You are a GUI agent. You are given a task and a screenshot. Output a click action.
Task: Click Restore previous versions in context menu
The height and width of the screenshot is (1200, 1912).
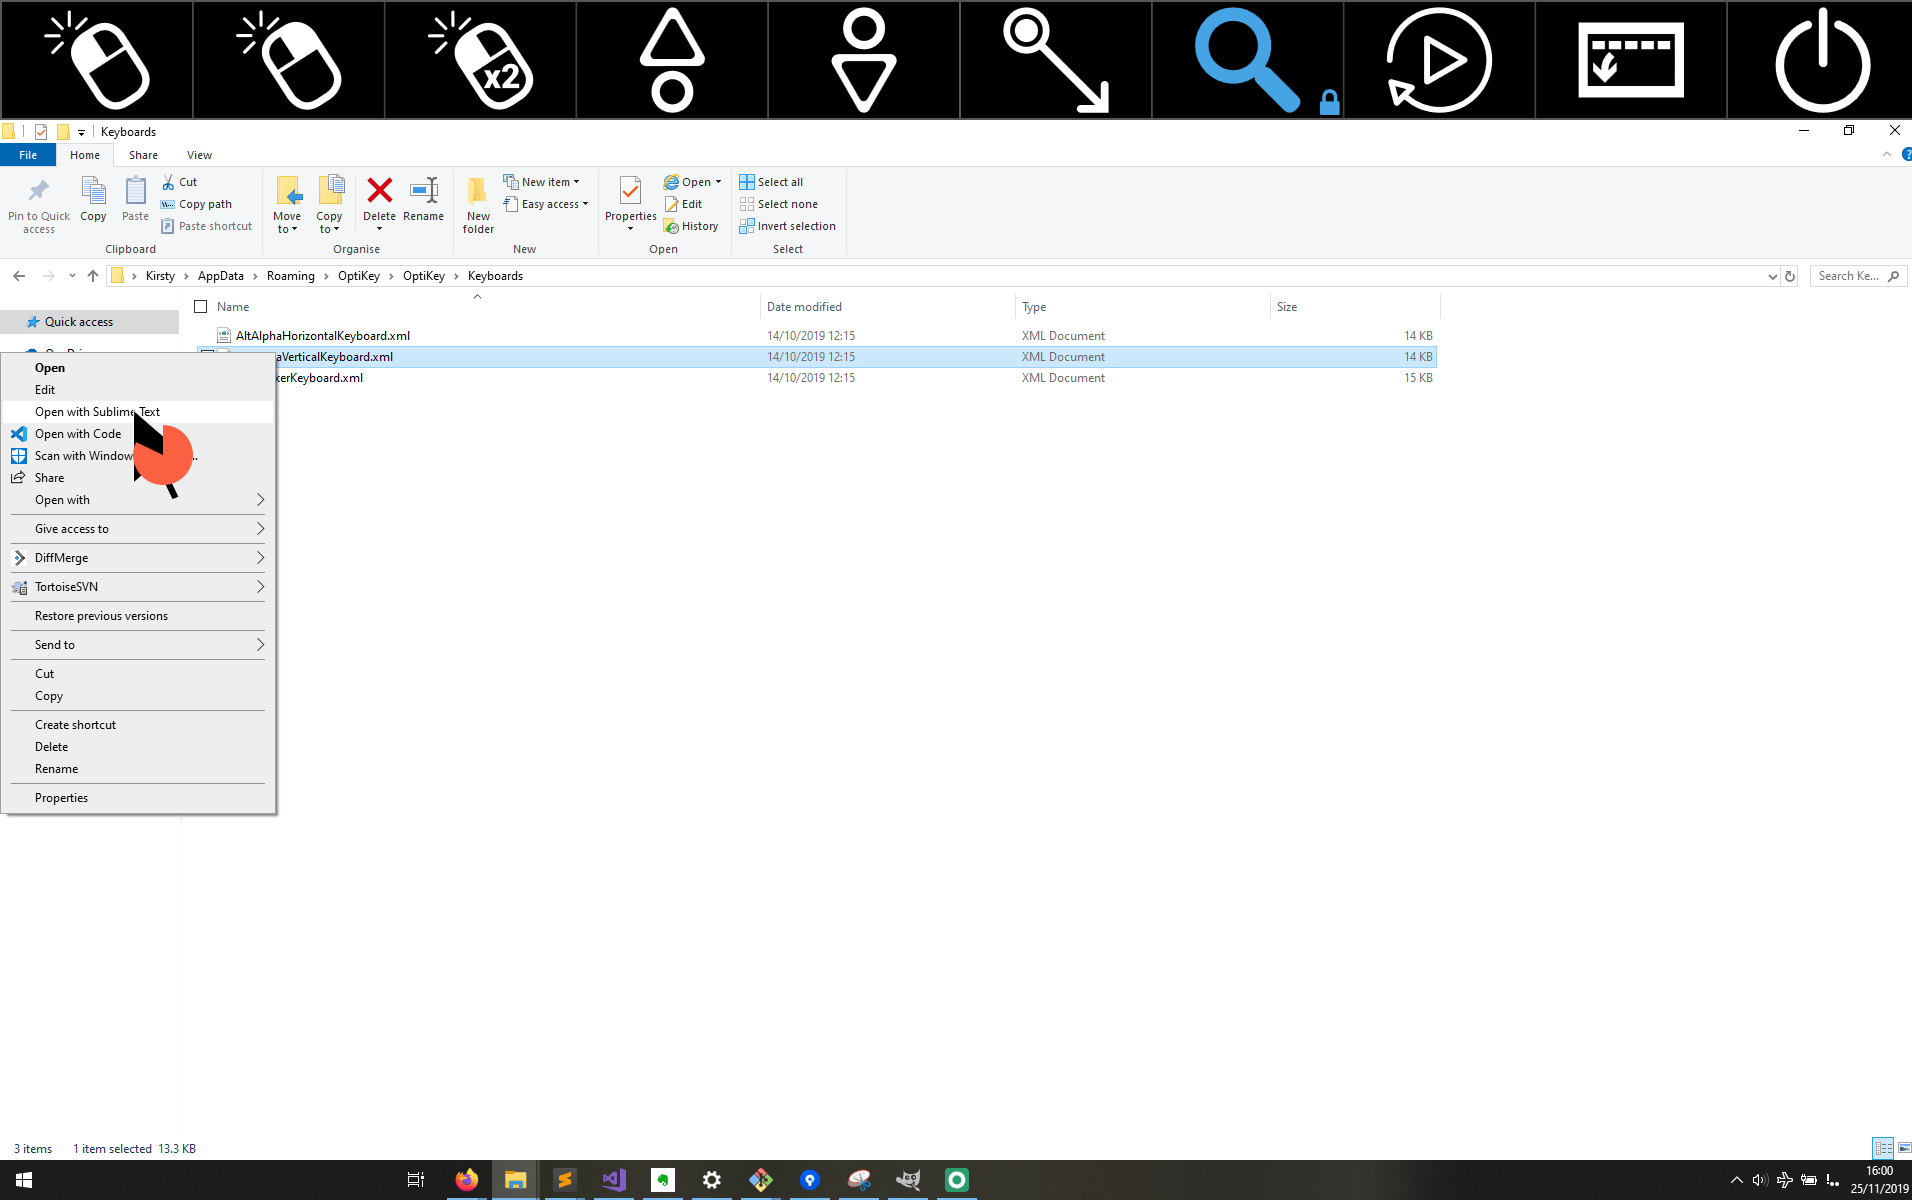point(101,615)
